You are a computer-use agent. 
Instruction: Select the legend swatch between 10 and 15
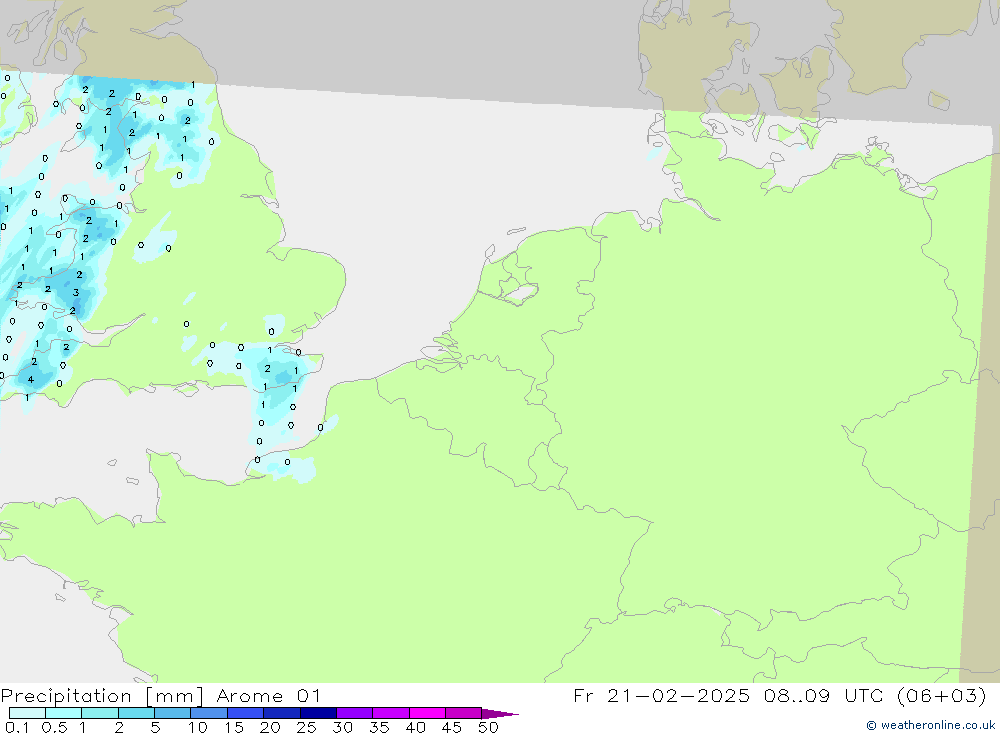pyautogui.click(x=209, y=713)
